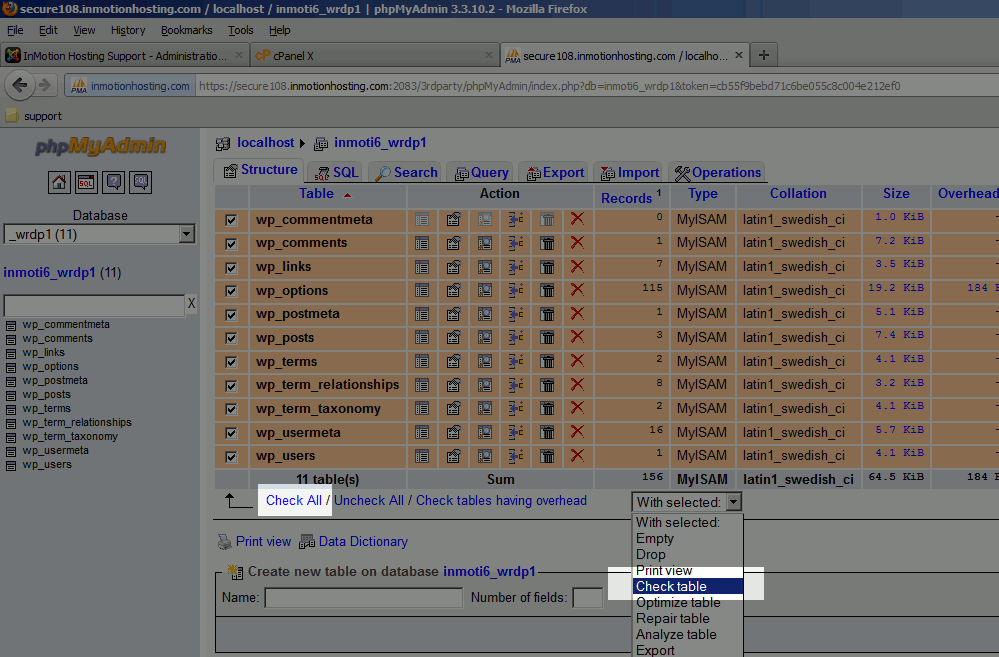Deselect the wp_postmeta checkbox
This screenshot has width=999, height=657.
coord(230,313)
